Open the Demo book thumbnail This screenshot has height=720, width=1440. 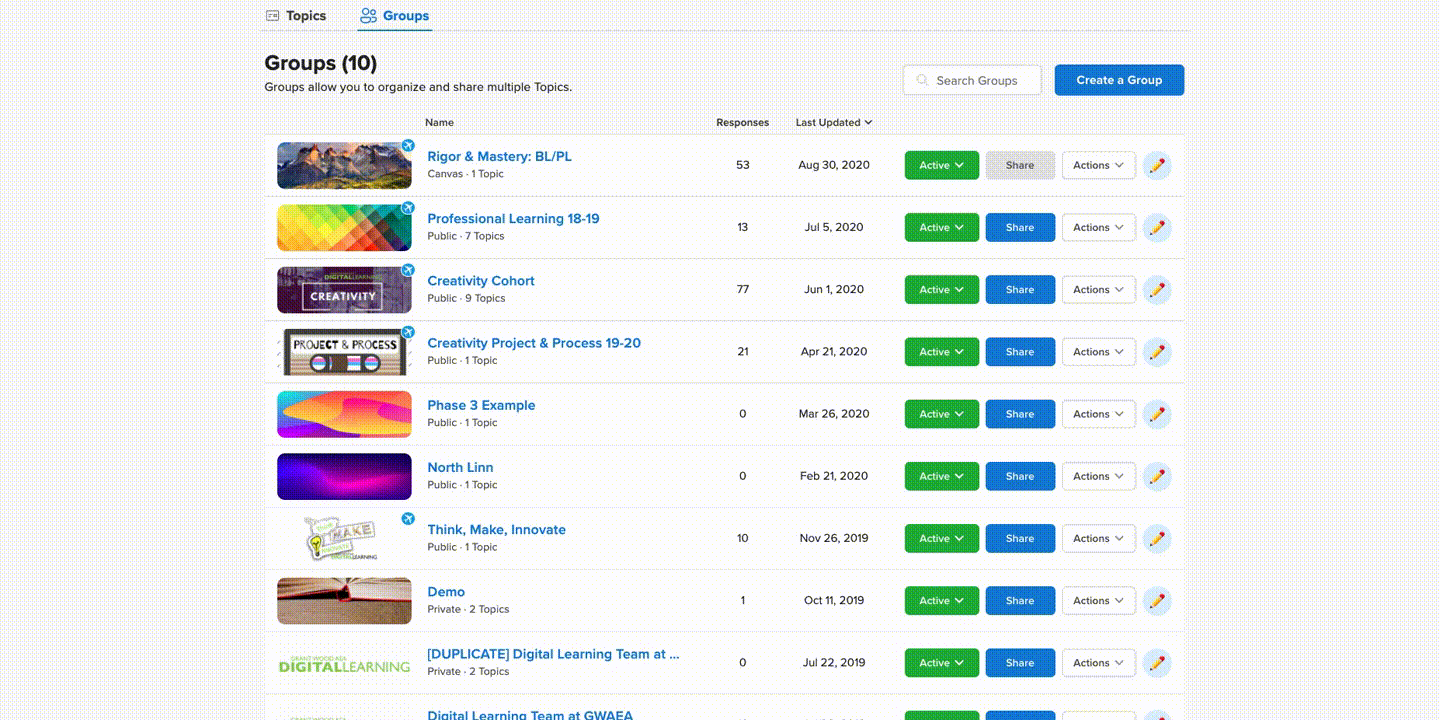pyautogui.click(x=344, y=601)
